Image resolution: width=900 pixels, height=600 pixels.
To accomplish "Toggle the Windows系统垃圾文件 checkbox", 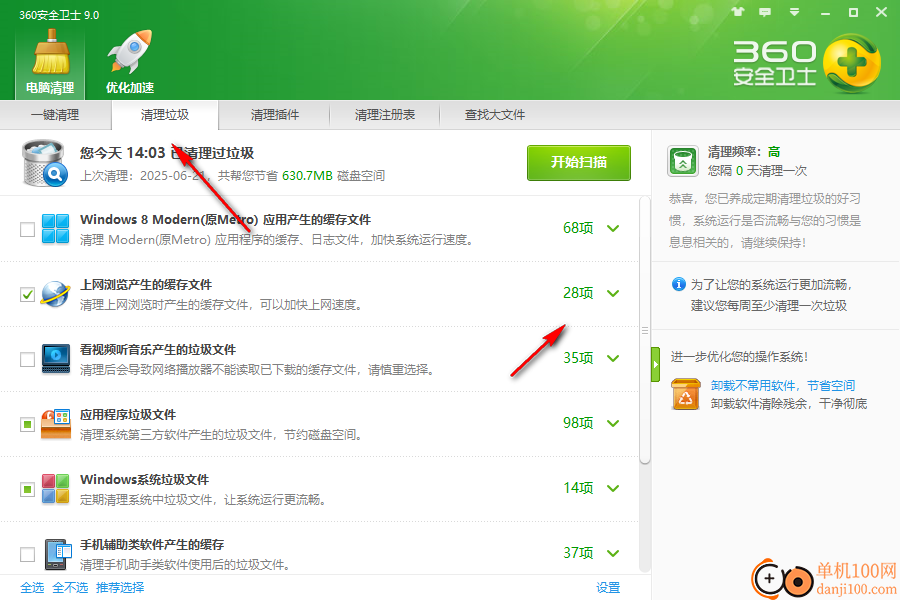I will point(27,489).
